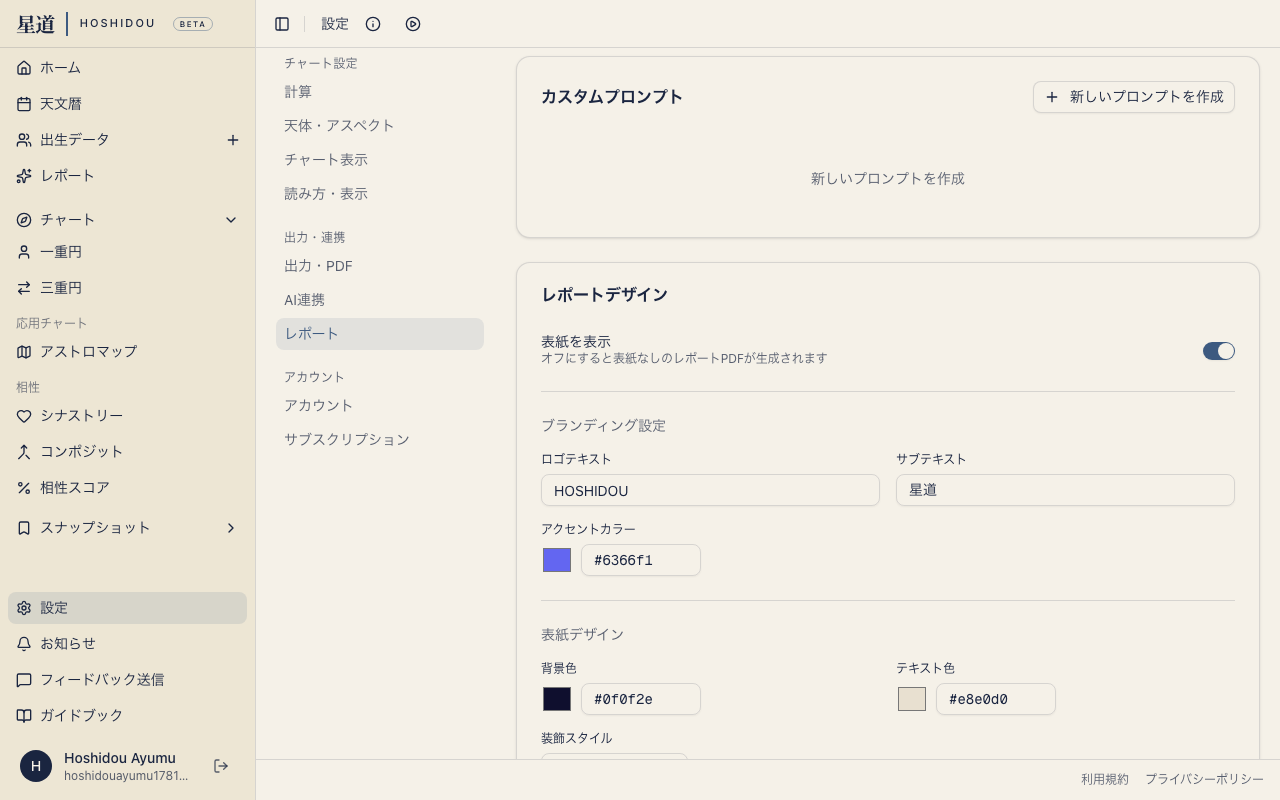Click the open book icon for ガイドブック
The image size is (1280, 800).
click(24, 716)
